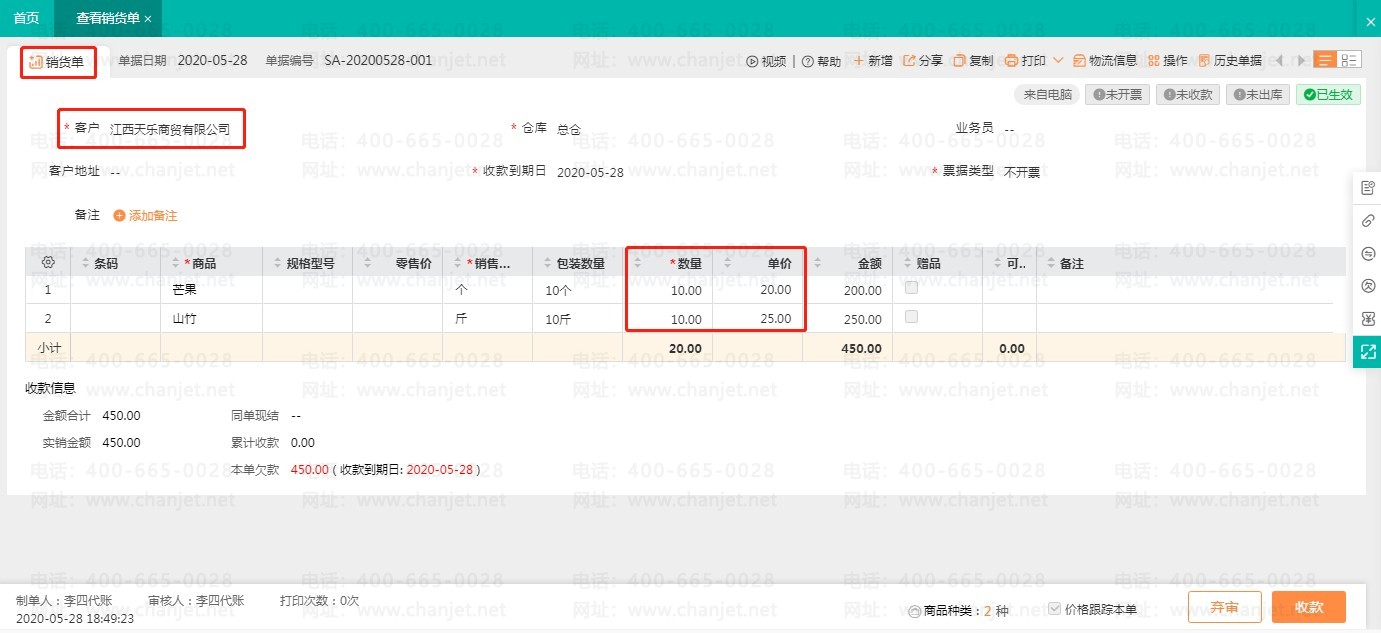The image size is (1381, 633).
Task: Toggle the 价格跟踪本单 checkbox
Action: [1054, 609]
